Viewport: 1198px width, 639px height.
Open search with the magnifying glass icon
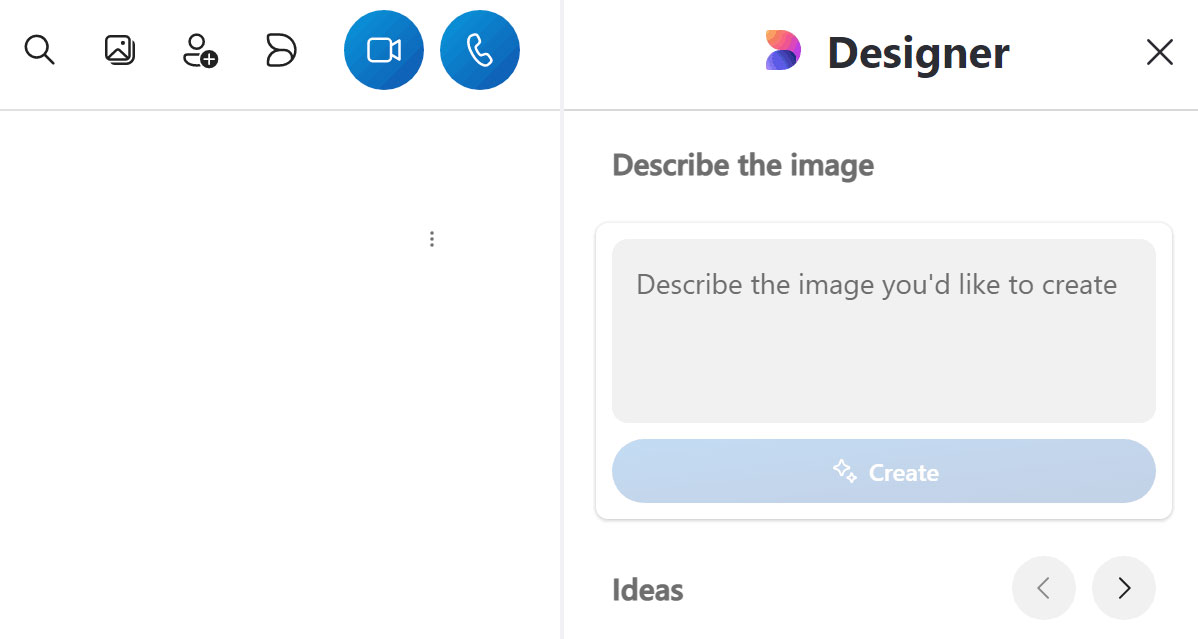point(39,50)
